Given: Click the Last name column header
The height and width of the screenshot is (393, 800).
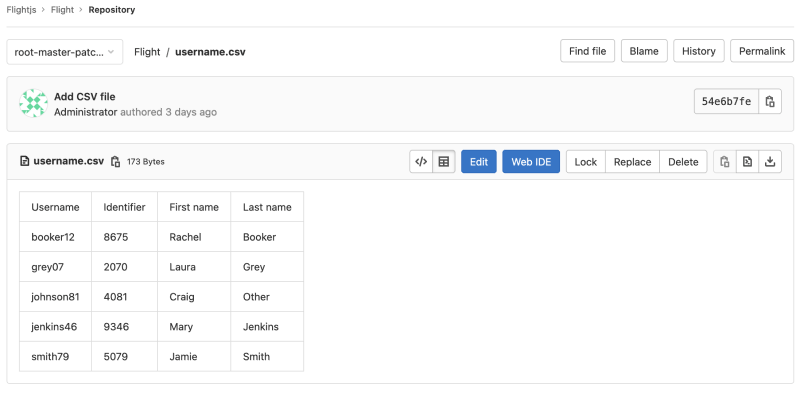Looking at the screenshot, I should pos(267,207).
